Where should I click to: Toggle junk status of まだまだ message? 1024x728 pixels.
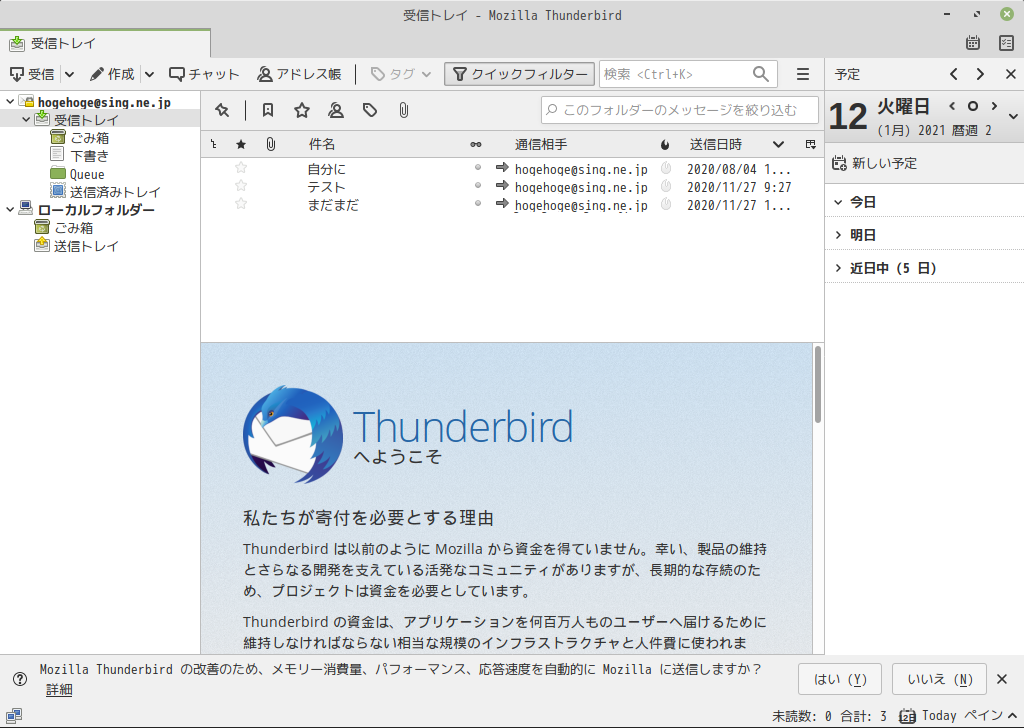(665, 204)
